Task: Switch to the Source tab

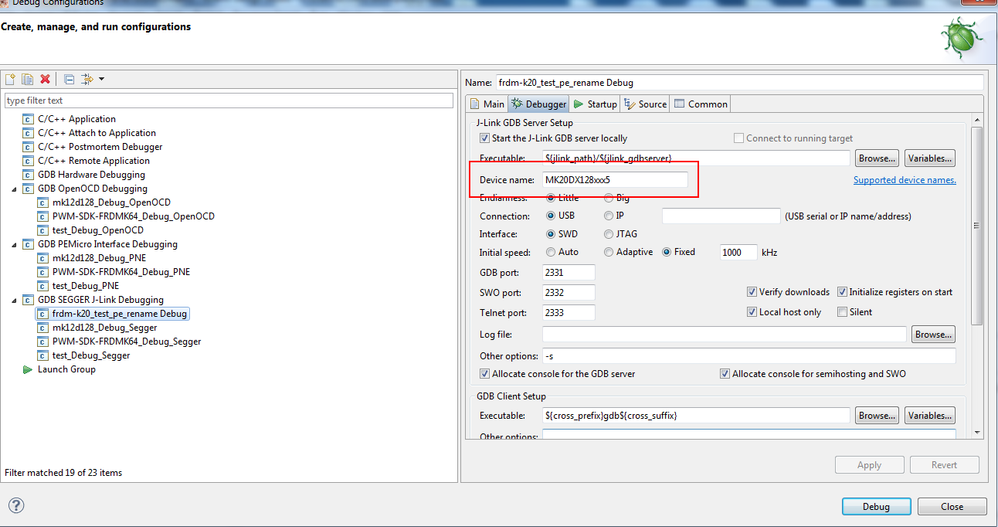Action: pyautogui.click(x=645, y=104)
